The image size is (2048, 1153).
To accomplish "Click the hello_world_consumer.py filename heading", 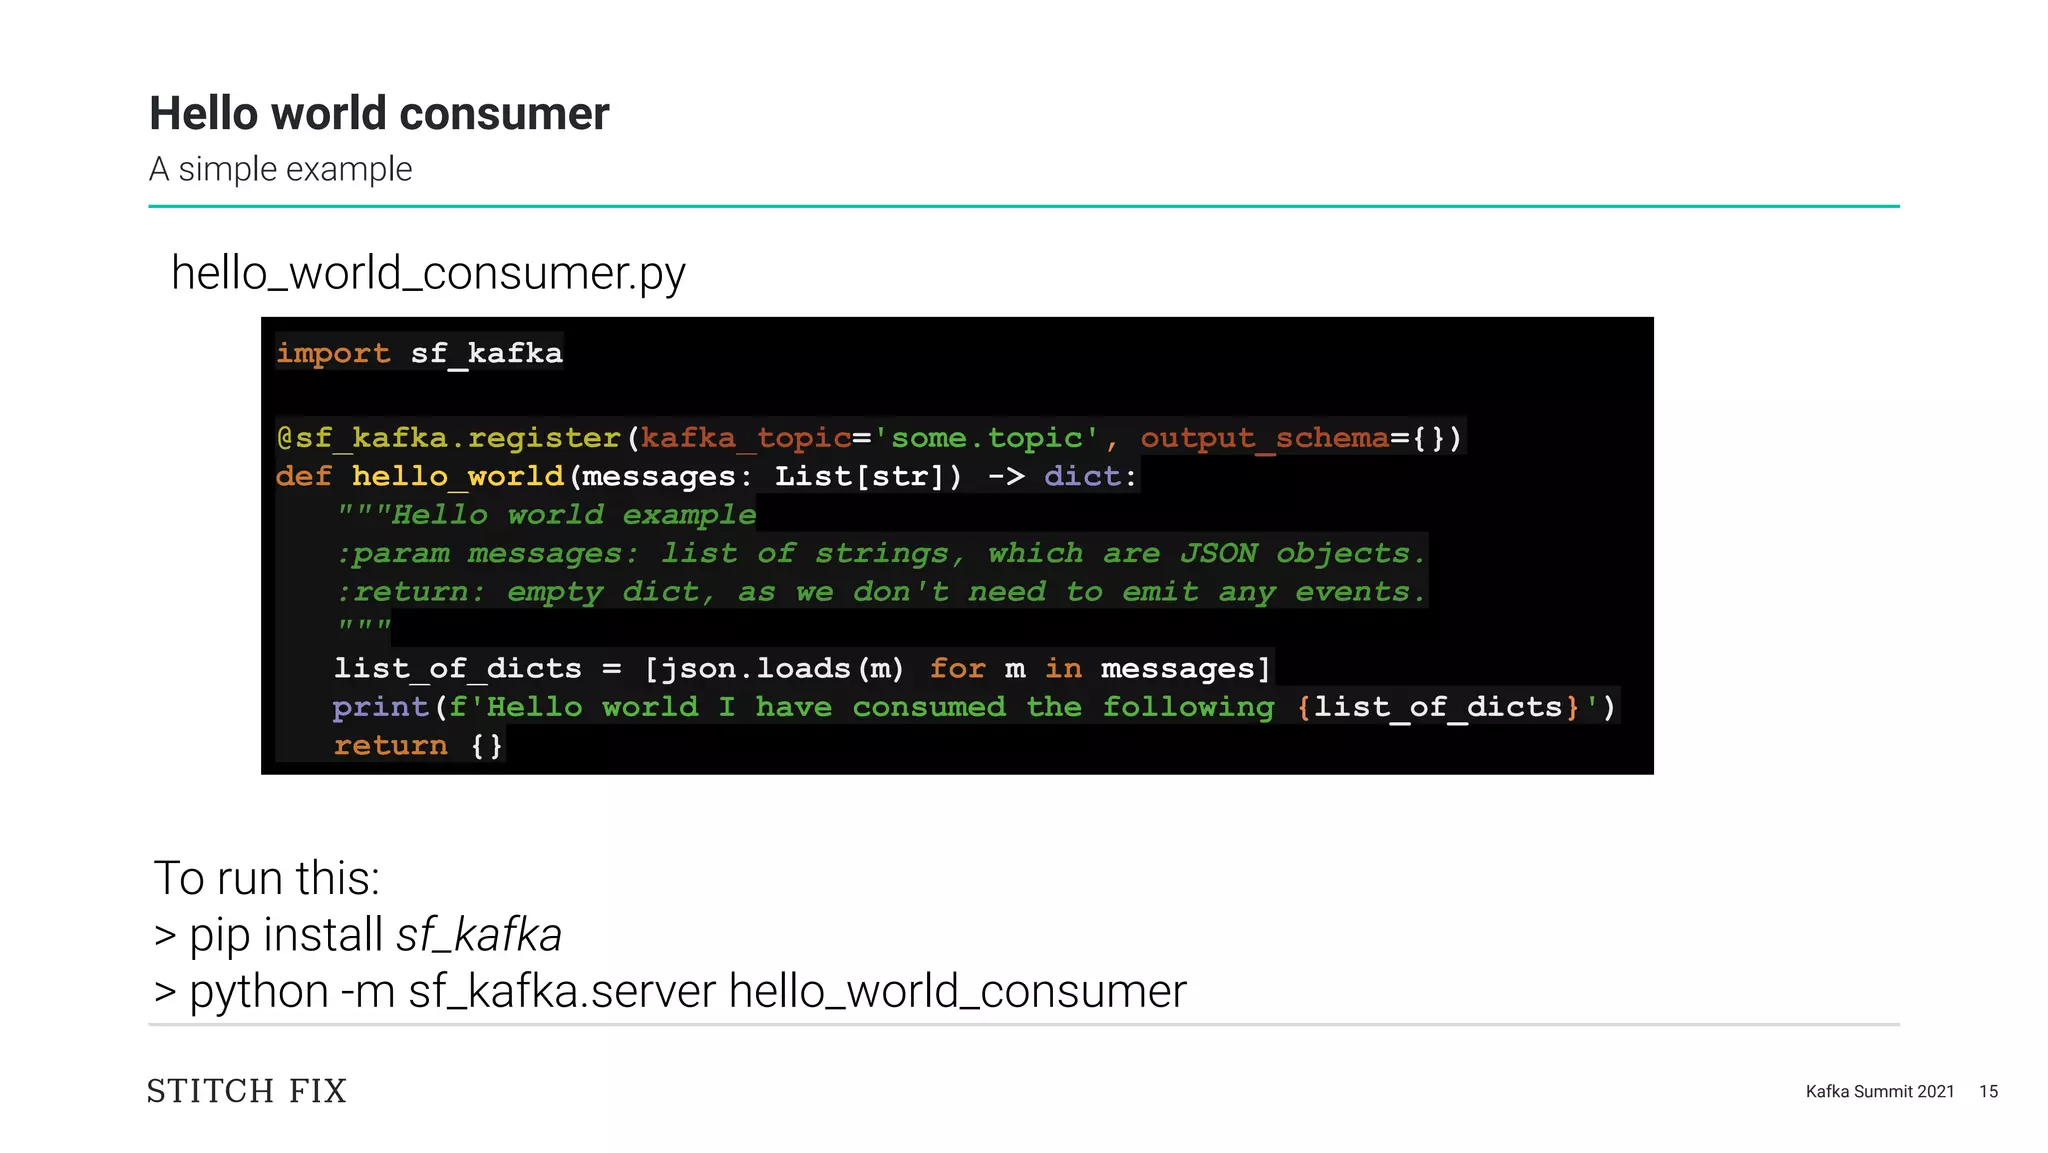I will [x=428, y=273].
